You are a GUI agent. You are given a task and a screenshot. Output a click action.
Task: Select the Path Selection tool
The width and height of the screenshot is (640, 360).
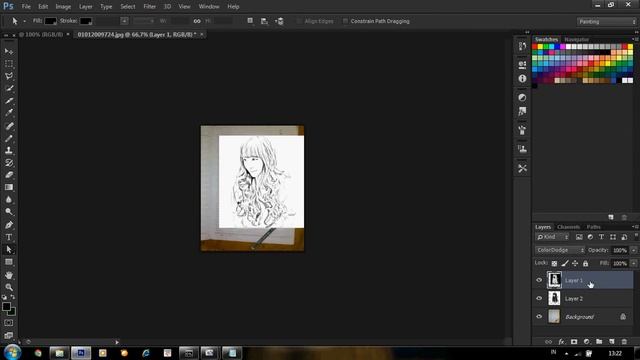tap(9, 249)
